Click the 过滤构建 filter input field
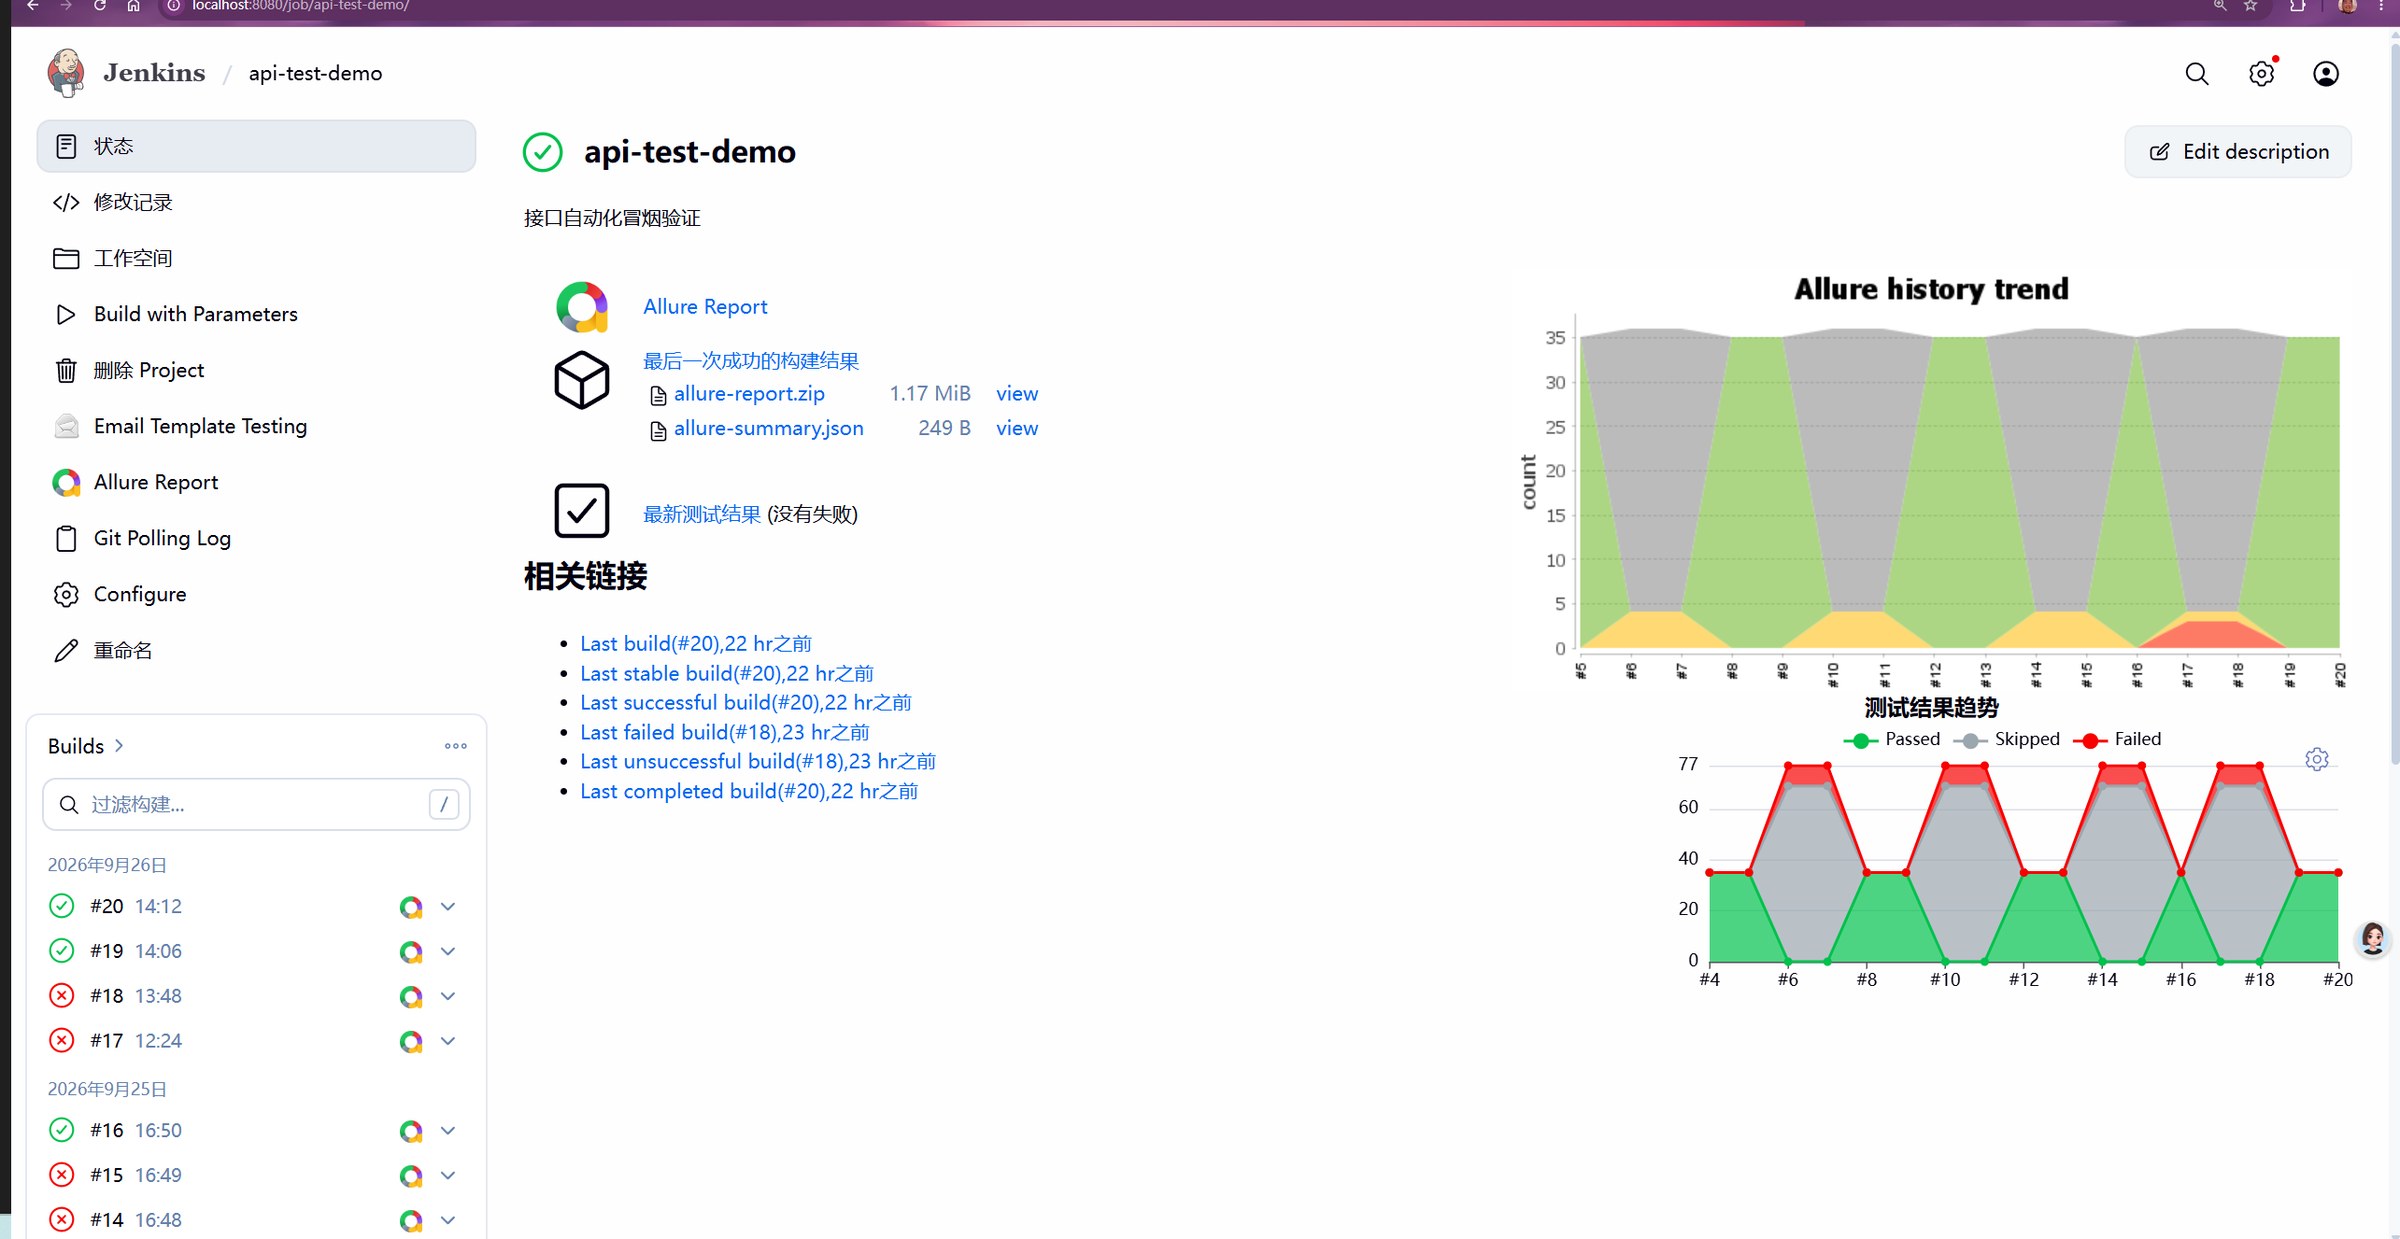 click(x=256, y=805)
